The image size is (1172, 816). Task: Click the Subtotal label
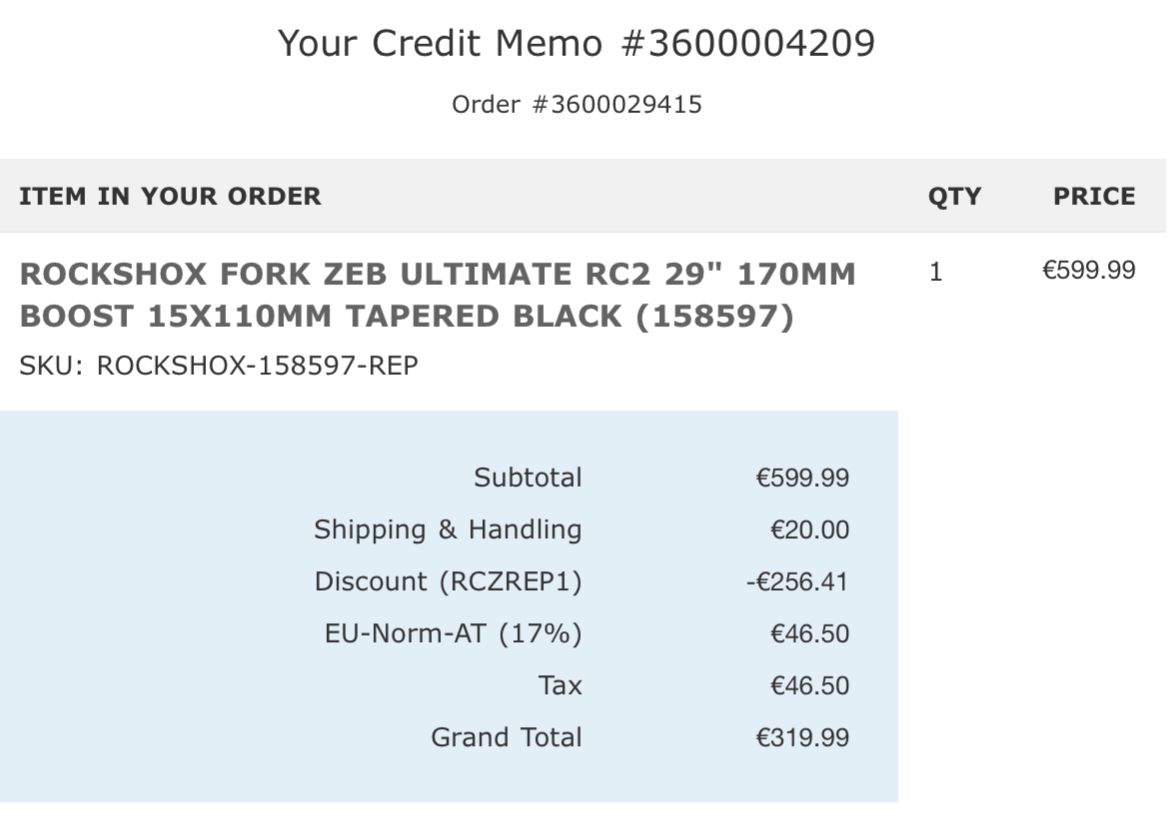(527, 478)
